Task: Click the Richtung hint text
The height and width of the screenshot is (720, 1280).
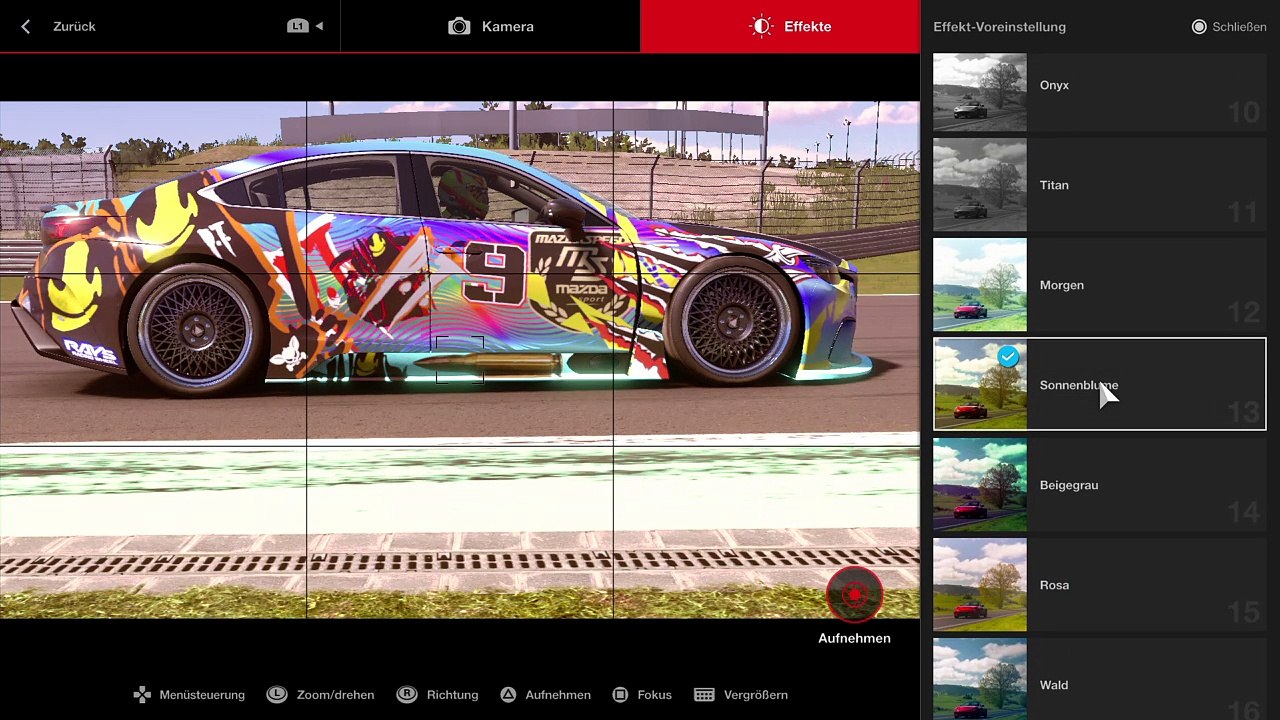Action: tap(452, 695)
